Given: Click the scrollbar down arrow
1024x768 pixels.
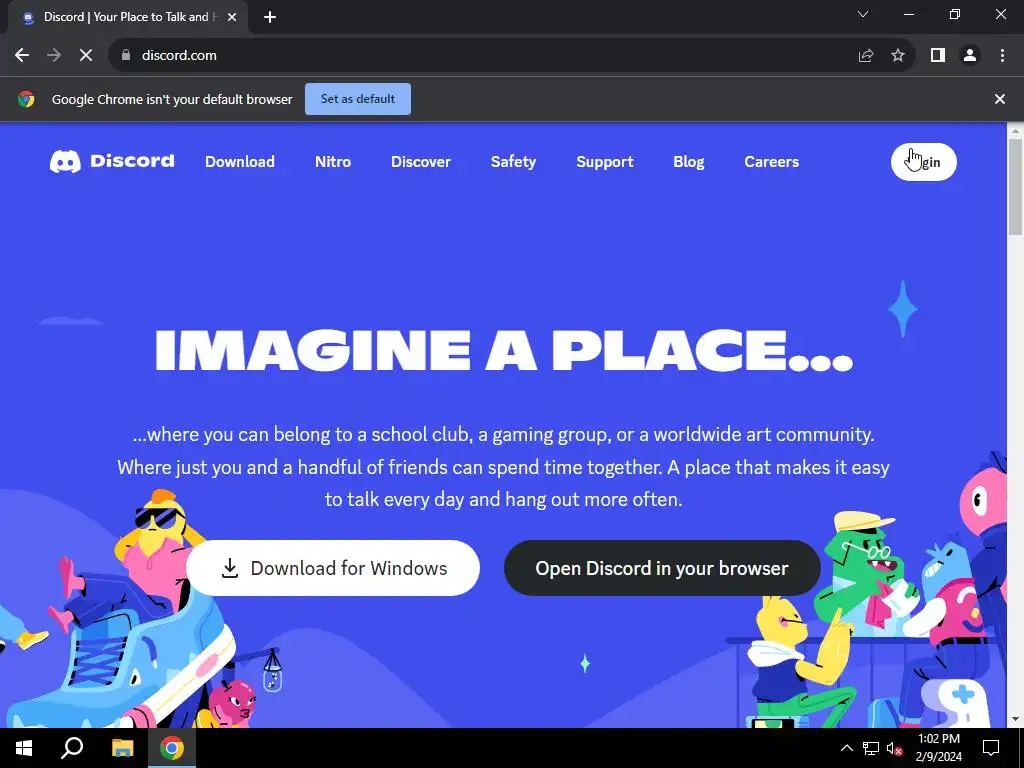Looking at the screenshot, I should [x=1016, y=719].
